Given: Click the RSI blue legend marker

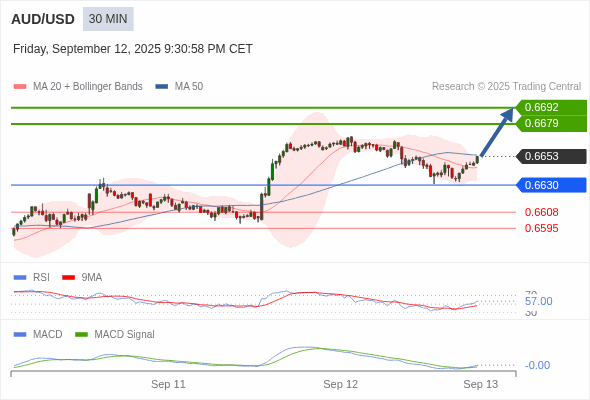Looking at the screenshot, I should pos(20,278).
